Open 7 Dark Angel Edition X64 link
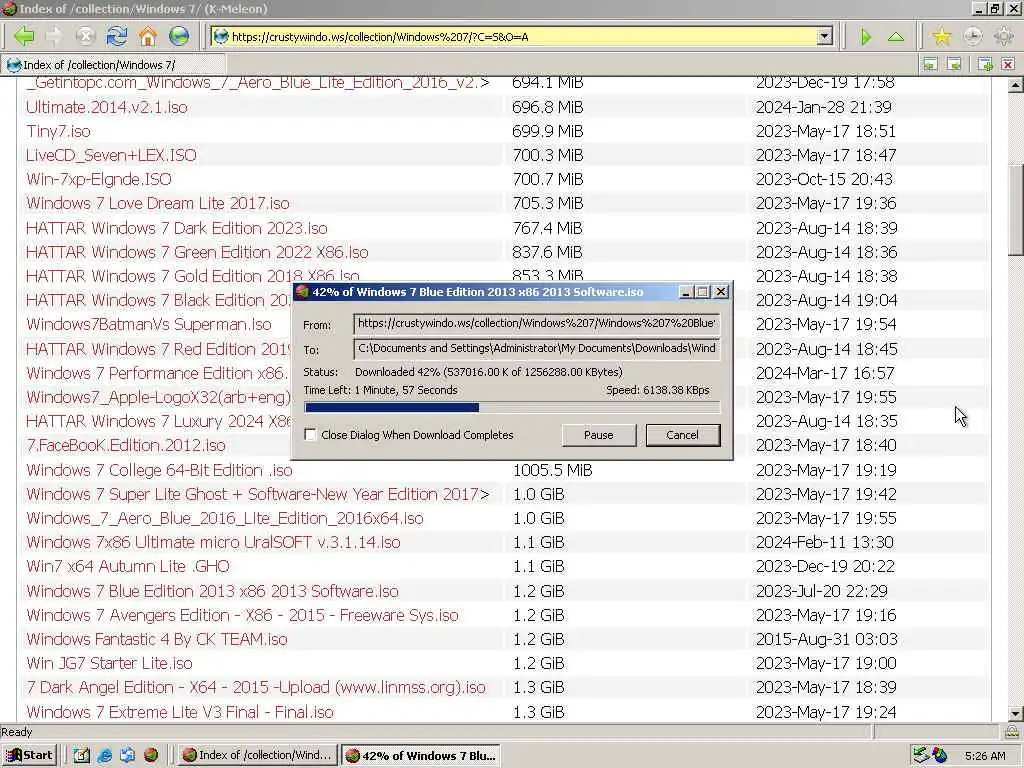This screenshot has height=768, width=1024. 256,688
